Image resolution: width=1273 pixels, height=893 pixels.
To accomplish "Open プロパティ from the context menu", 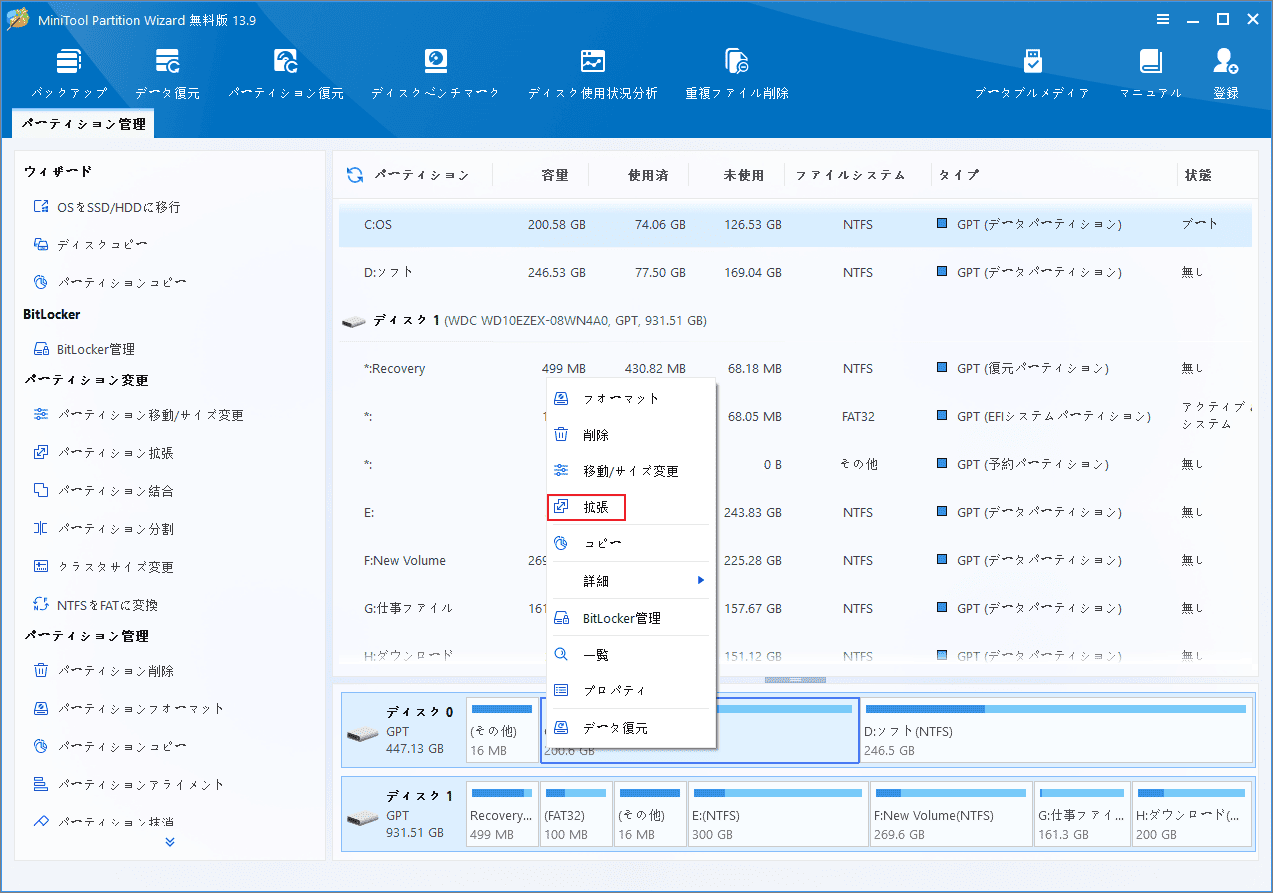I will point(631,691).
